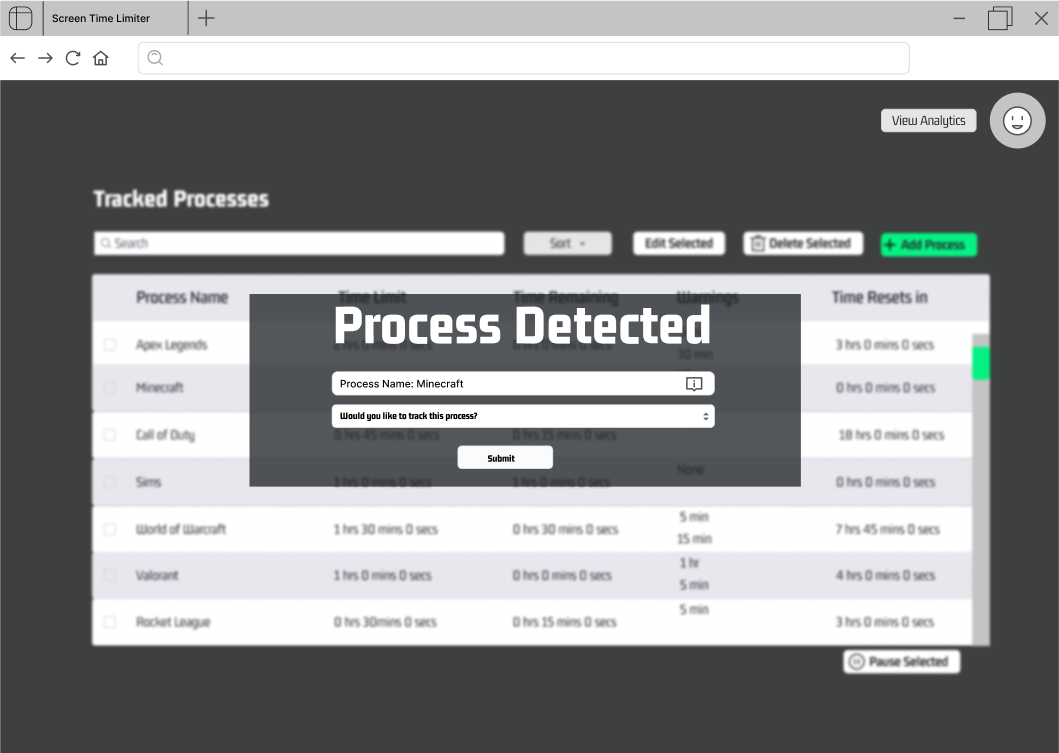The width and height of the screenshot is (1059, 753).
Task: Open the Sort dropdown
Action: click(x=567, y=243)
